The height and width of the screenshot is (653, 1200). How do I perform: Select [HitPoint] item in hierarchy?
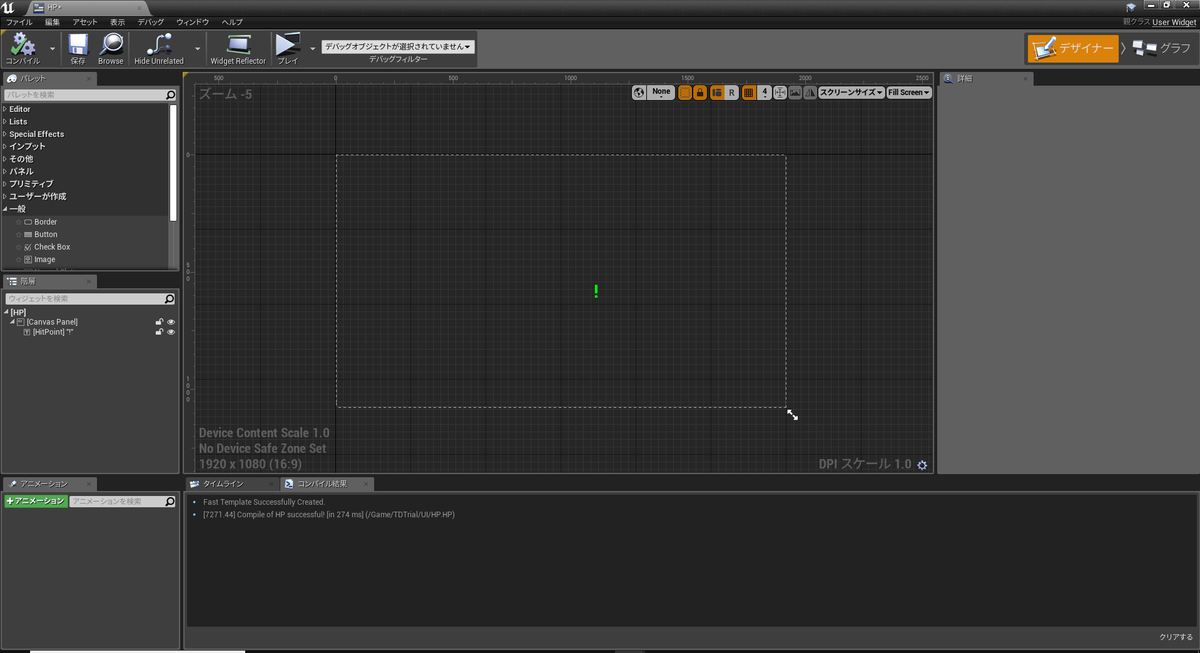[x=54, y=332]
